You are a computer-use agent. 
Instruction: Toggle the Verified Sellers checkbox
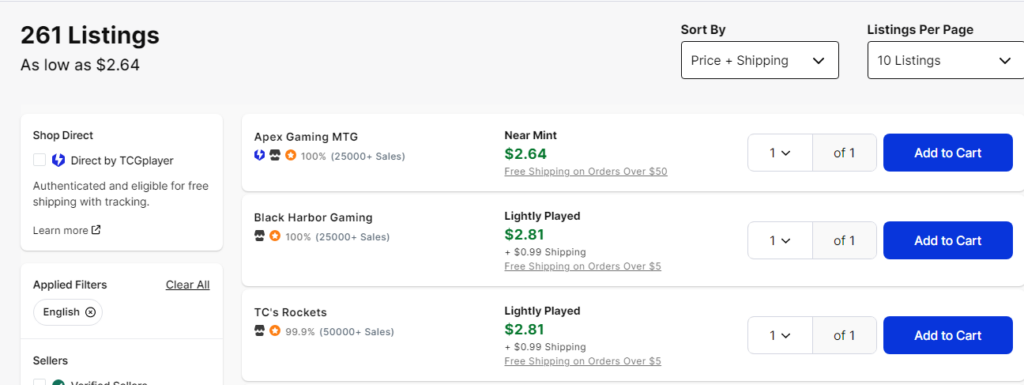pyautogui.click(x=39, y=382)
